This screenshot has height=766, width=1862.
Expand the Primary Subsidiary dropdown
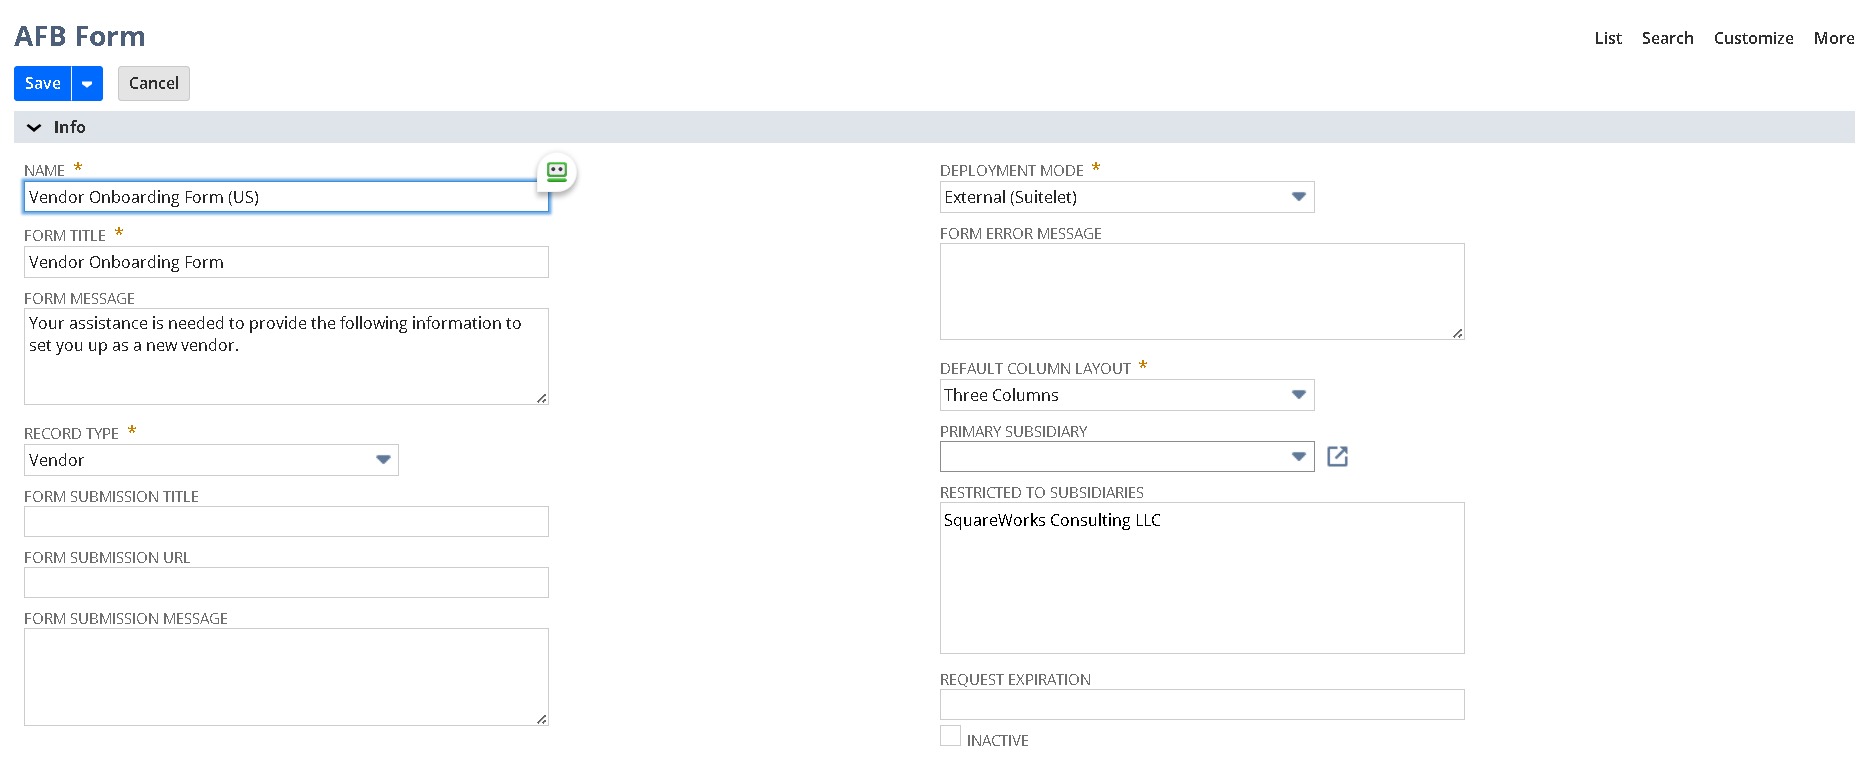click(1298, 457)
